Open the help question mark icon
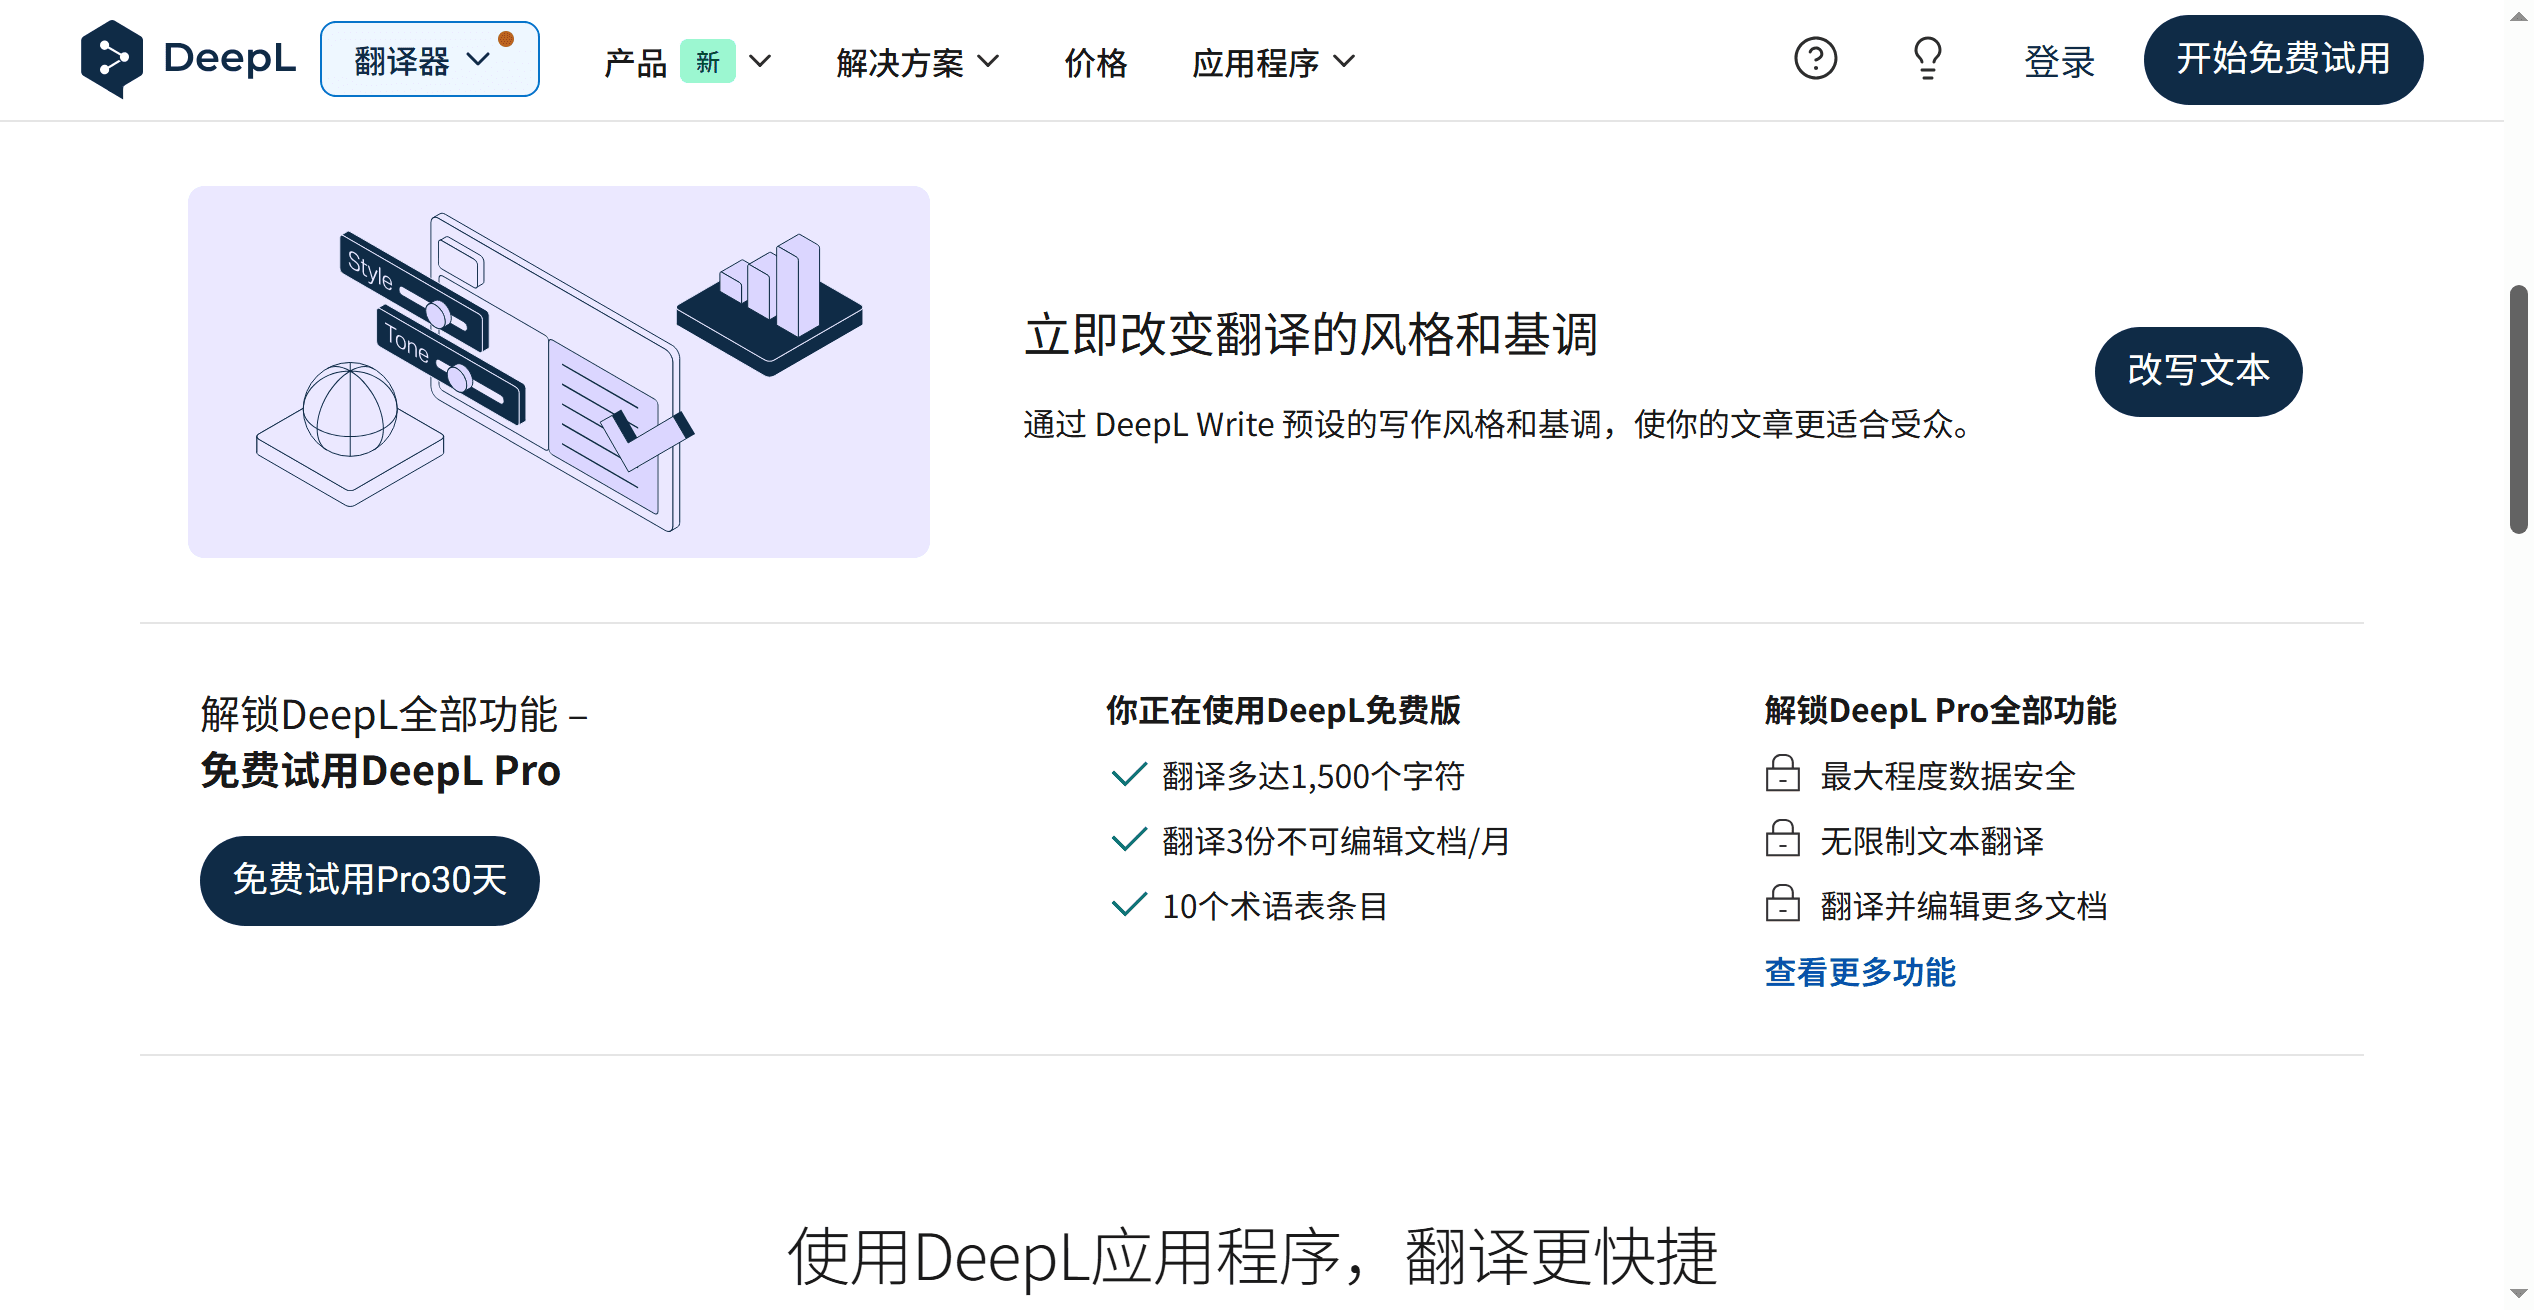2534x1310 pixels. click(1816, 60)
